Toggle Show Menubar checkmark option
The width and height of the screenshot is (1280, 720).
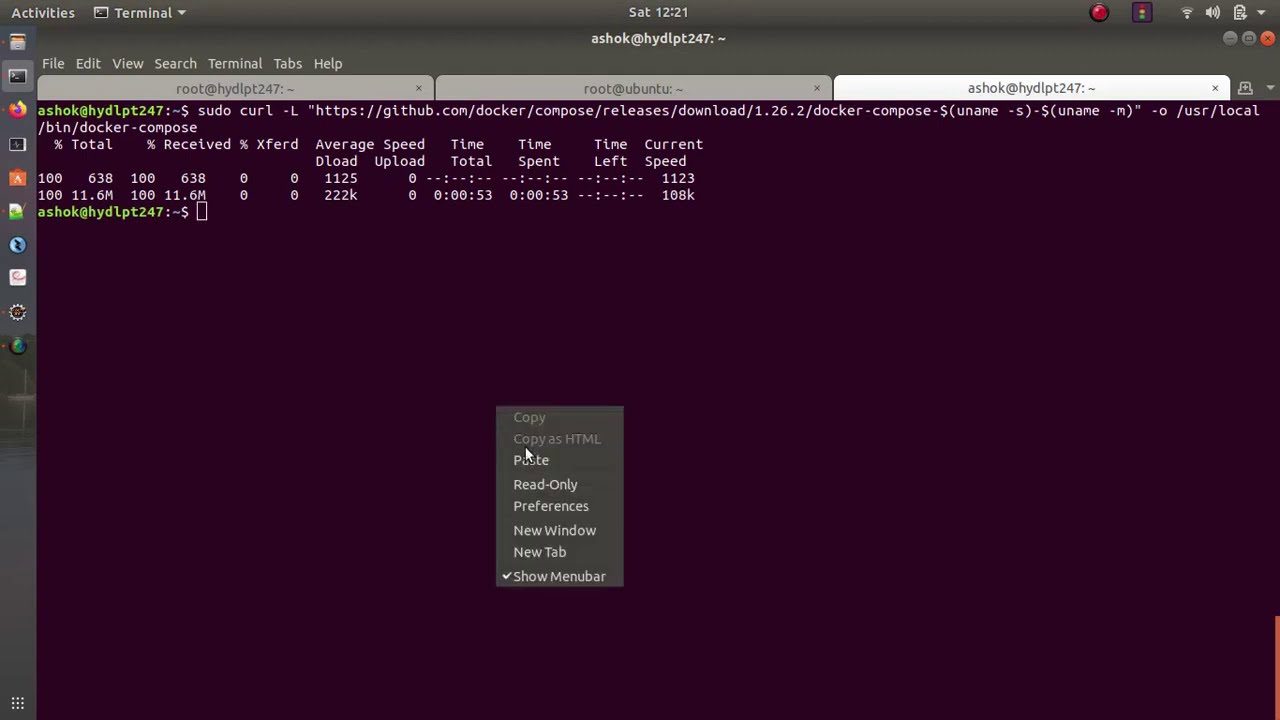coord(559,576)
